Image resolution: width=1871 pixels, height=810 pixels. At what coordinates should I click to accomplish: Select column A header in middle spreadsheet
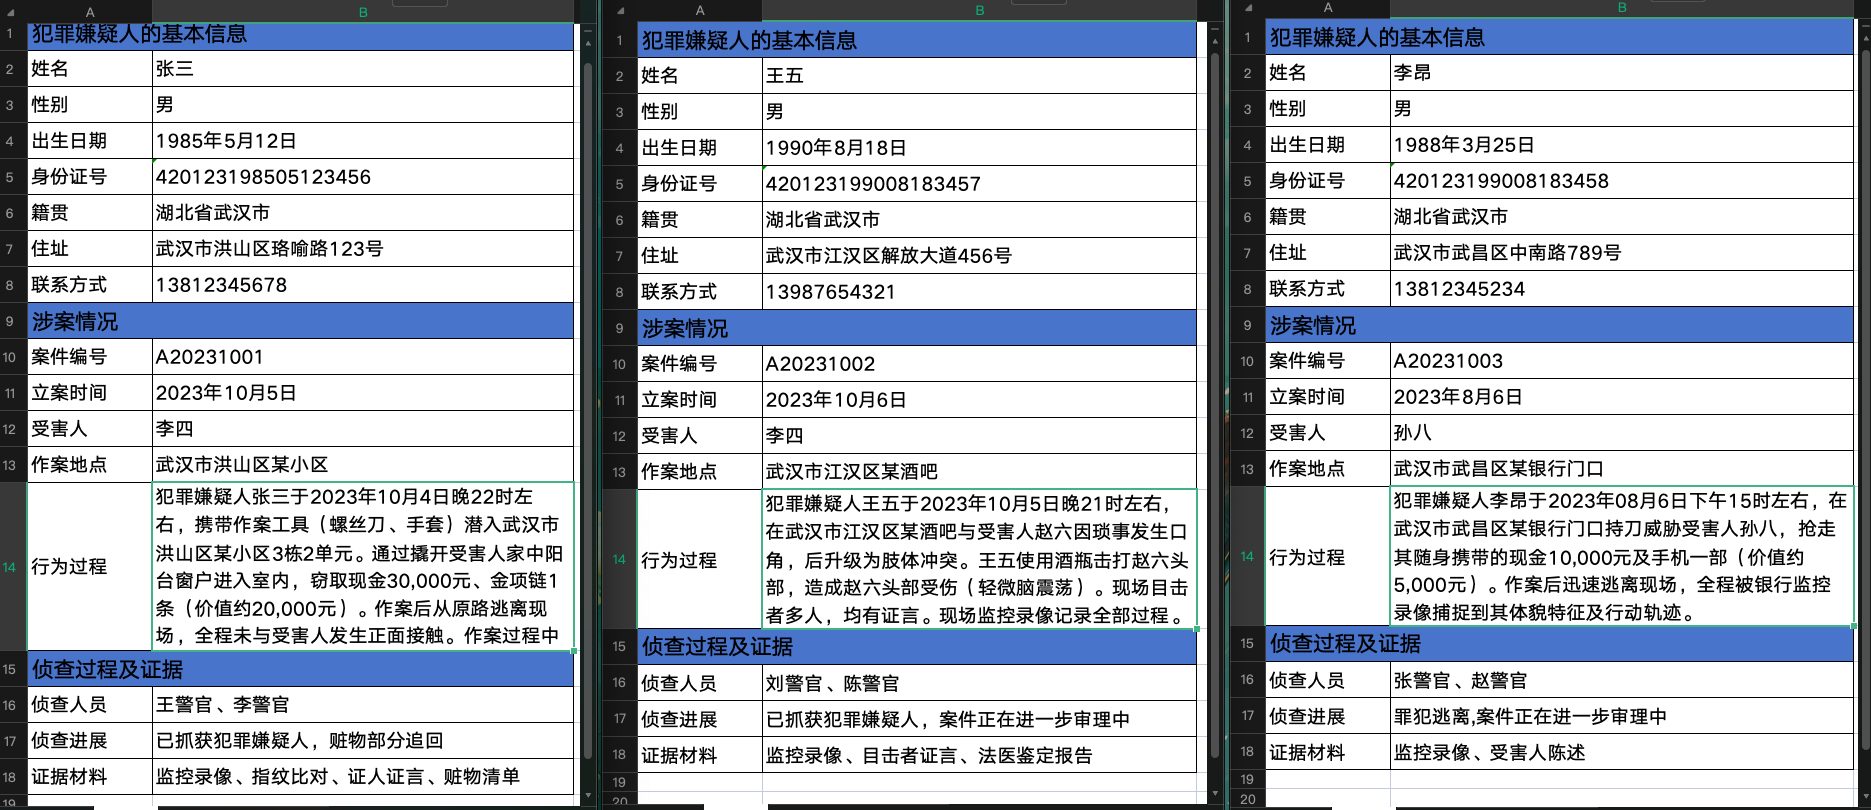point(700,10)
